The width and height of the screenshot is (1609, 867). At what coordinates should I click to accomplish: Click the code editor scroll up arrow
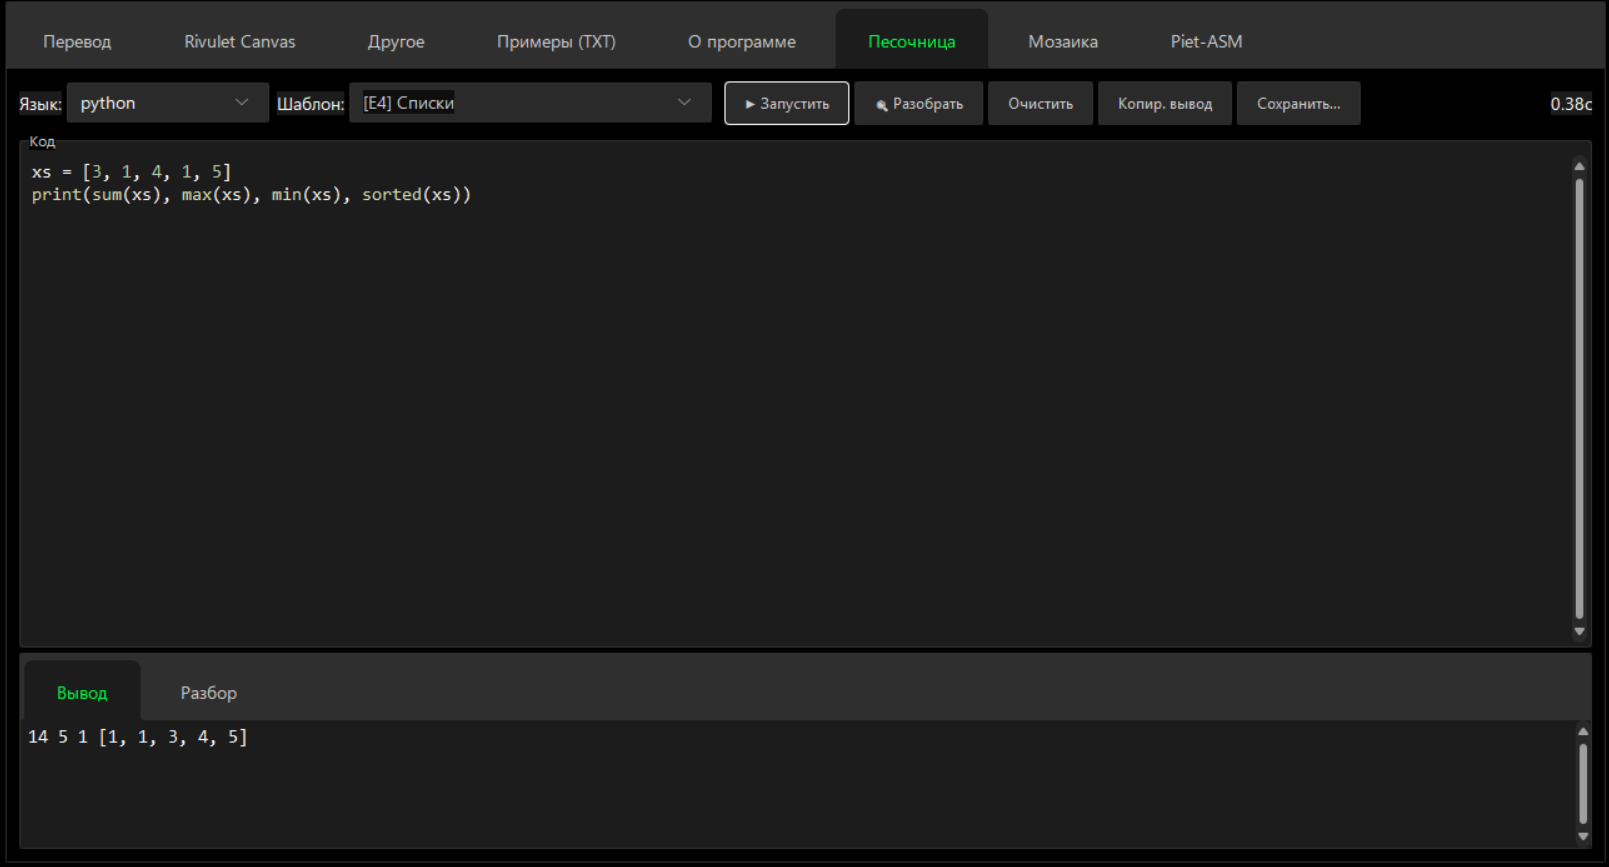point(1580,166)
